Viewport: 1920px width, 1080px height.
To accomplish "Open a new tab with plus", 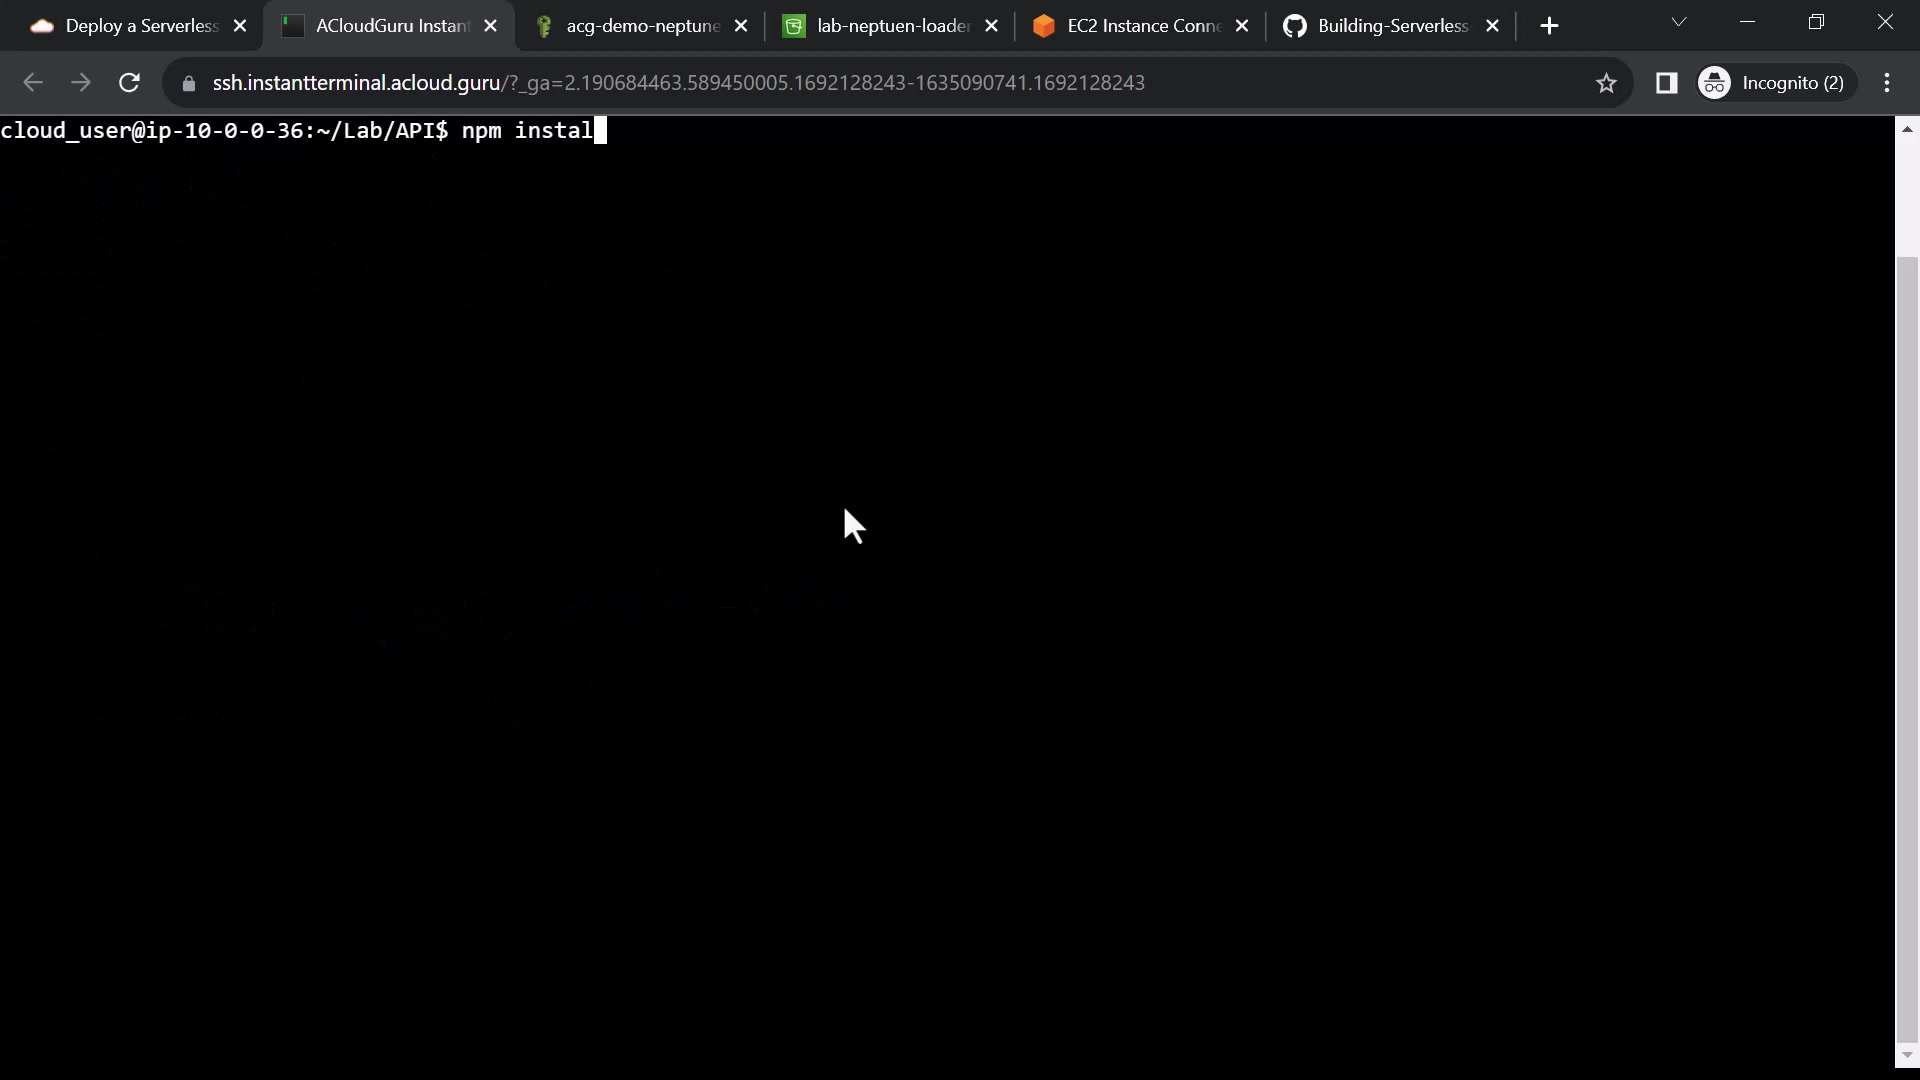I will (1549, 26).
